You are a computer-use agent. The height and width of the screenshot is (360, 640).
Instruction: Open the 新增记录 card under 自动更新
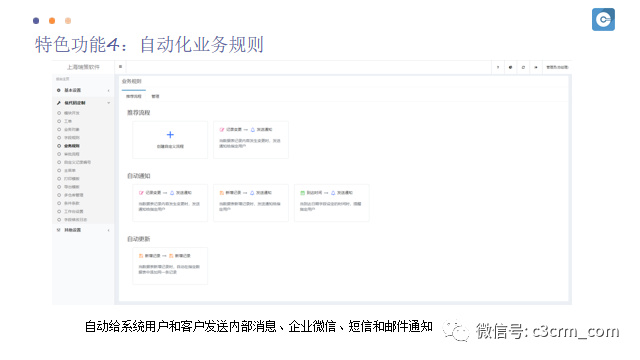(170, 266)
